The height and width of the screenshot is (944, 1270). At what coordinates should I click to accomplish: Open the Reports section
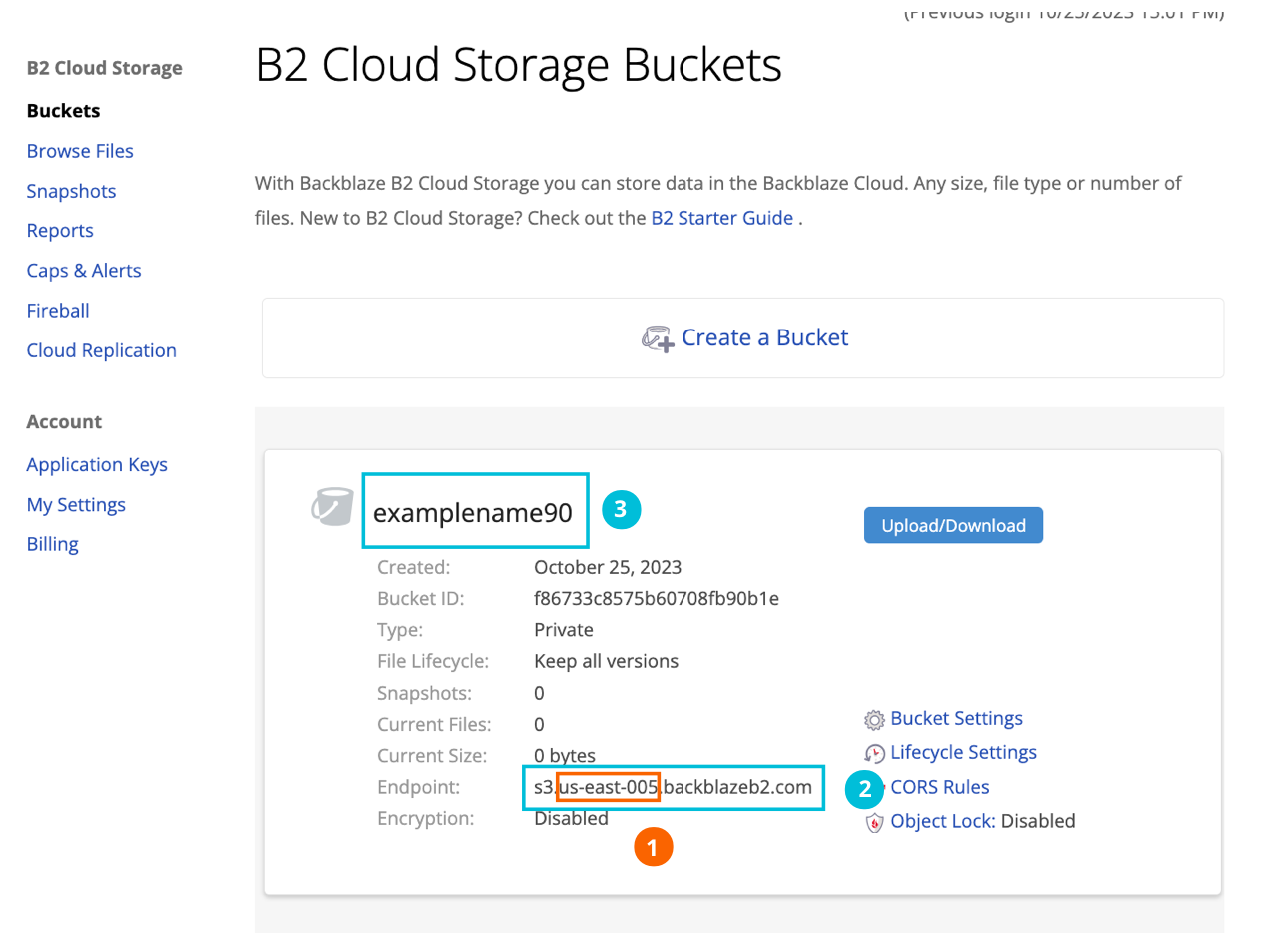60,231
